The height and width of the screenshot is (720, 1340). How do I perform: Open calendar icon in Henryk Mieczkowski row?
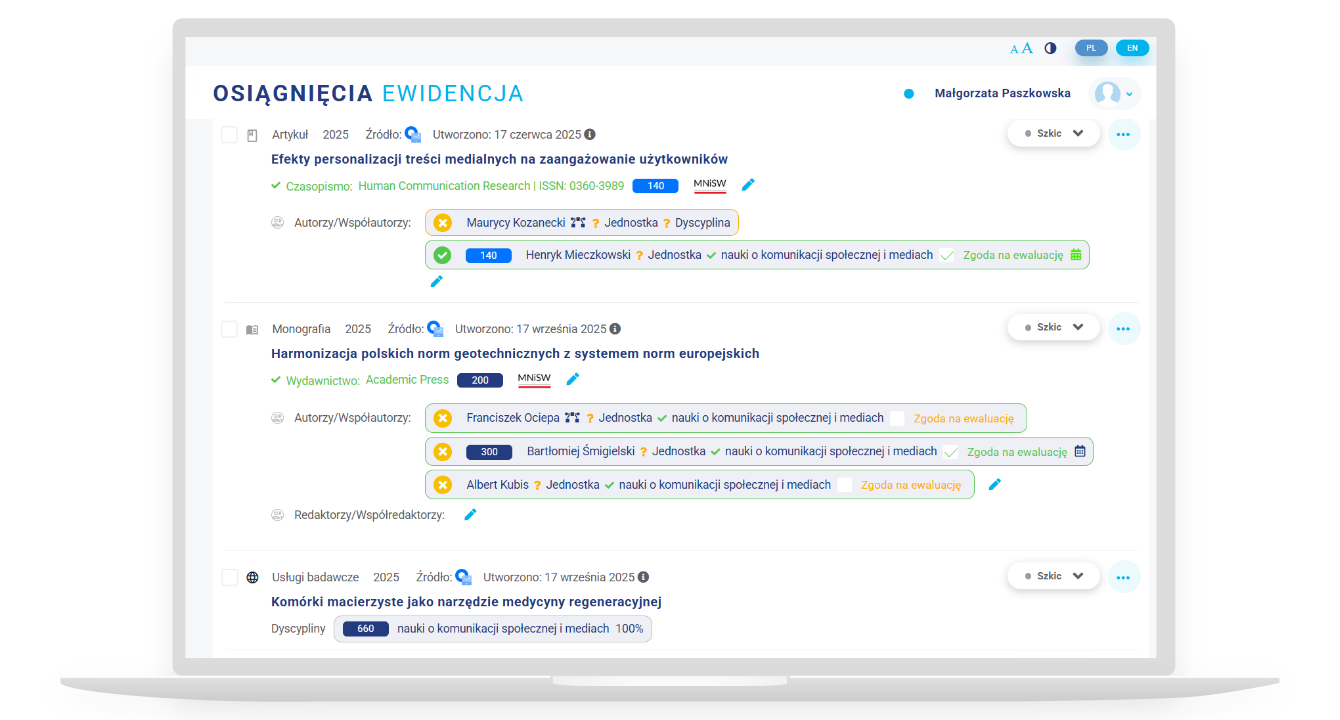coord(1076,255)
